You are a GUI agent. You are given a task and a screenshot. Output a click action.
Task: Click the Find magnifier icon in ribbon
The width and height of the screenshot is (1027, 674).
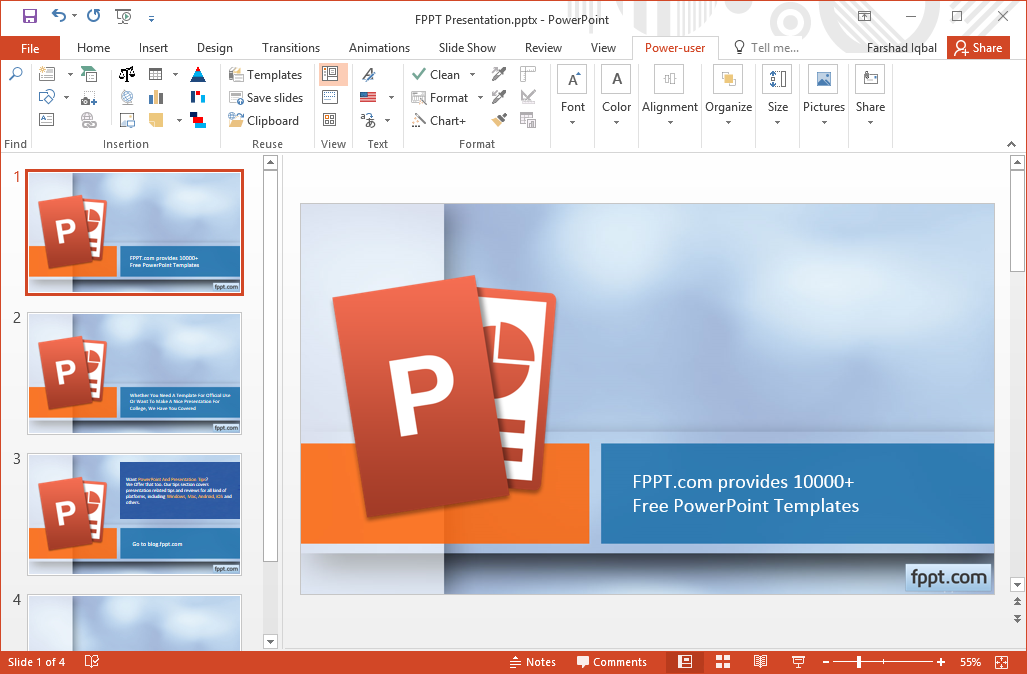point(16,74)
